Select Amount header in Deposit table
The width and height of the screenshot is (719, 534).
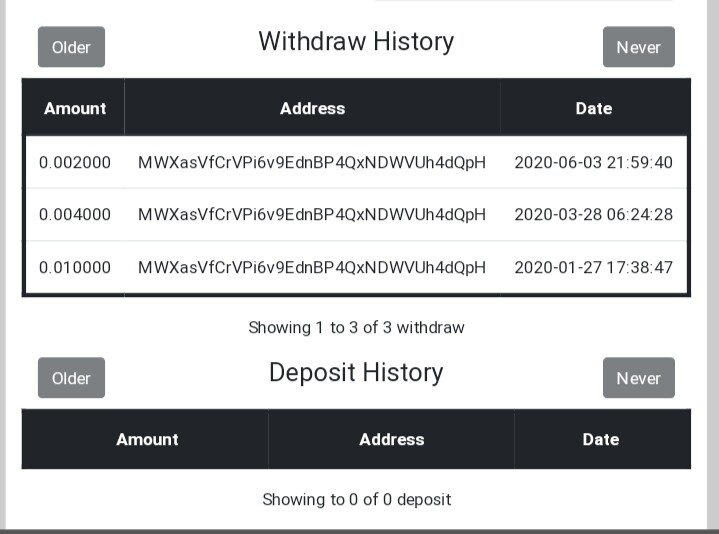pyautogui.click(x=147, y=439)
